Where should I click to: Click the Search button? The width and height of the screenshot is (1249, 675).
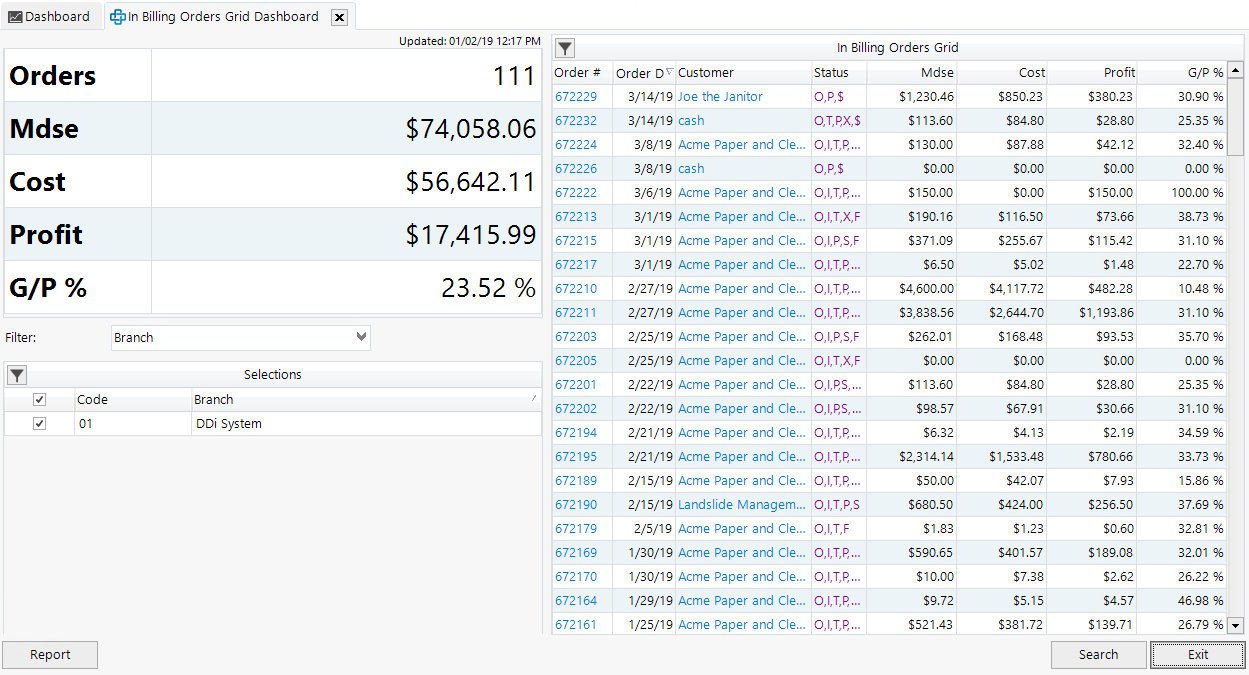point(1098,655)
